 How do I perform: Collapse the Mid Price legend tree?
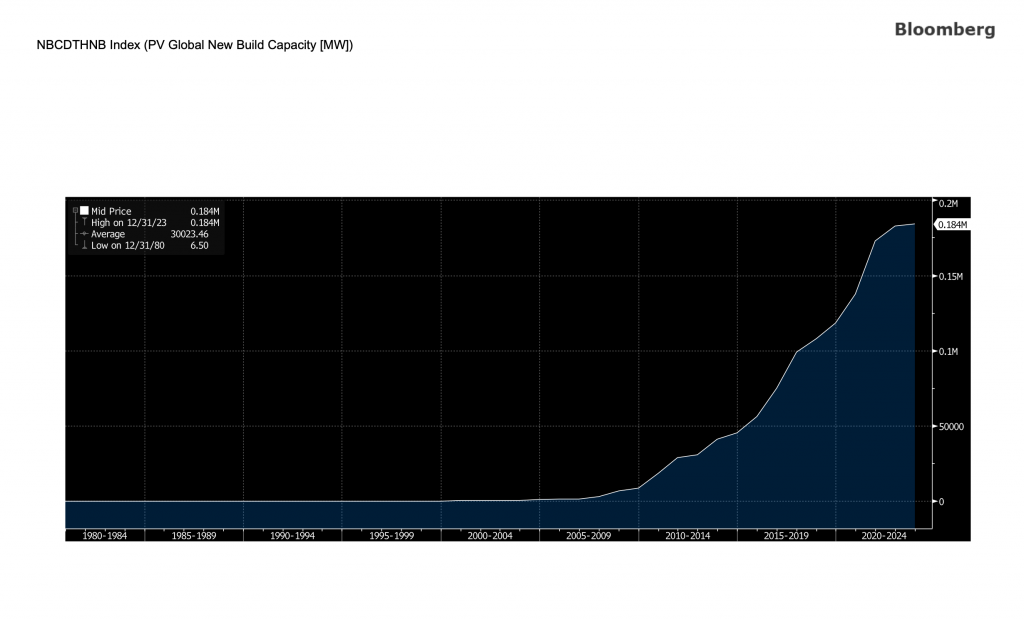(x=75, y=211)
